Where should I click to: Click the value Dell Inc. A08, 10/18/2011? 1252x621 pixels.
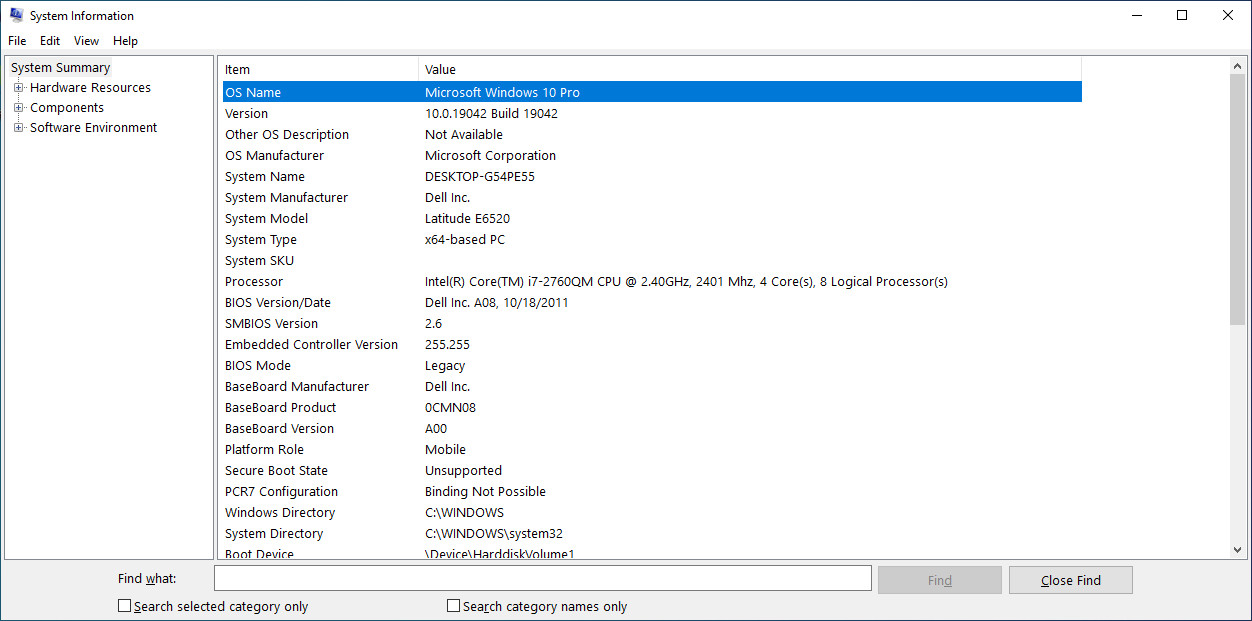tap(496, 302)
